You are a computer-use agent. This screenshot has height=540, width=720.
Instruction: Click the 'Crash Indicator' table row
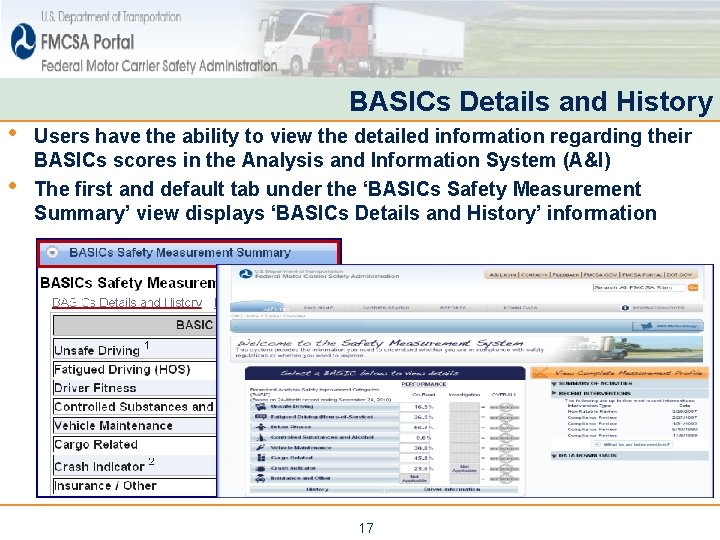pos(135,466)
